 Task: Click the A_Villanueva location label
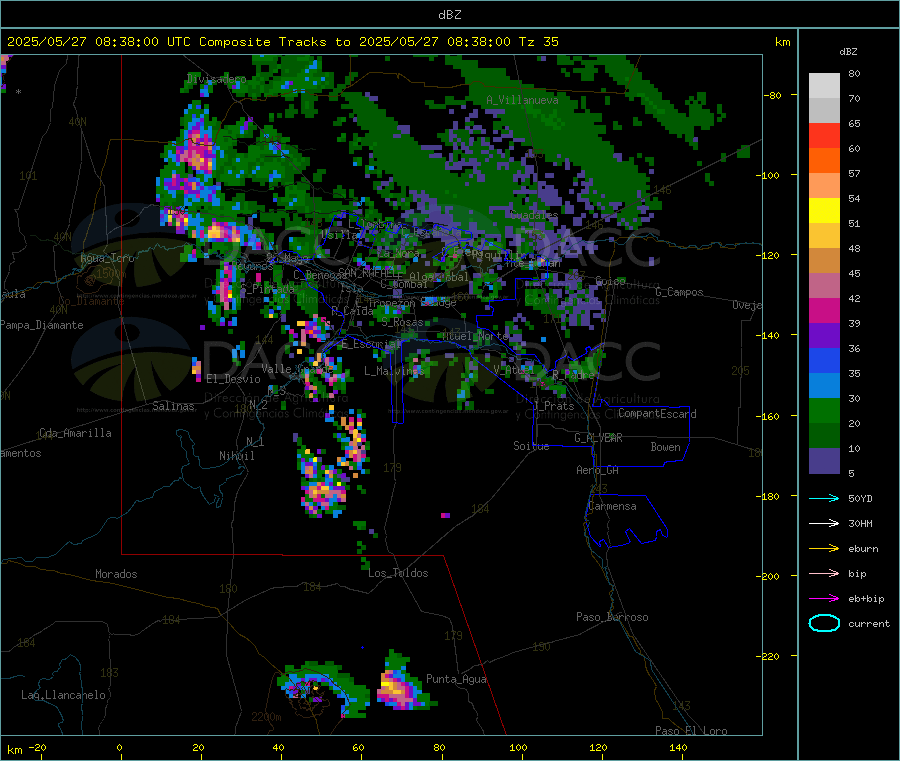click(522, 100)
